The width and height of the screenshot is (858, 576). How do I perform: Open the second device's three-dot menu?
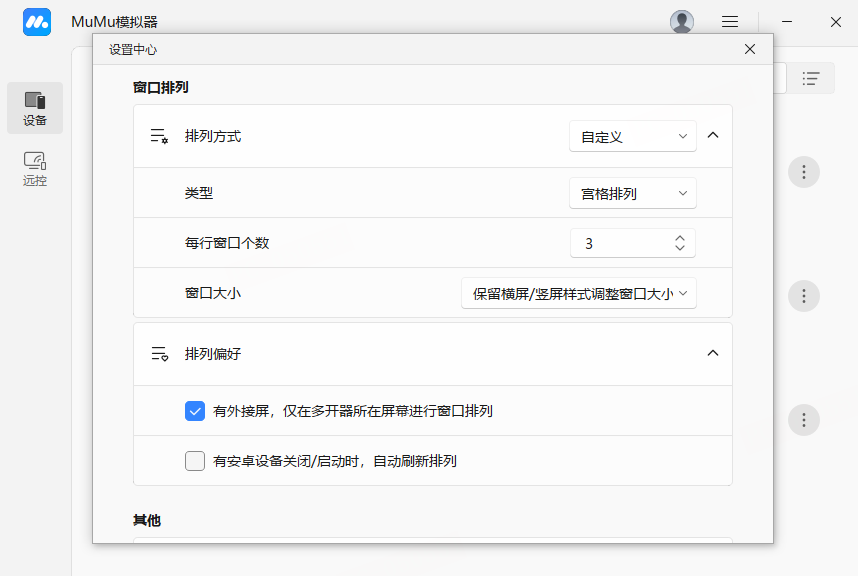(x=804, y=296)
